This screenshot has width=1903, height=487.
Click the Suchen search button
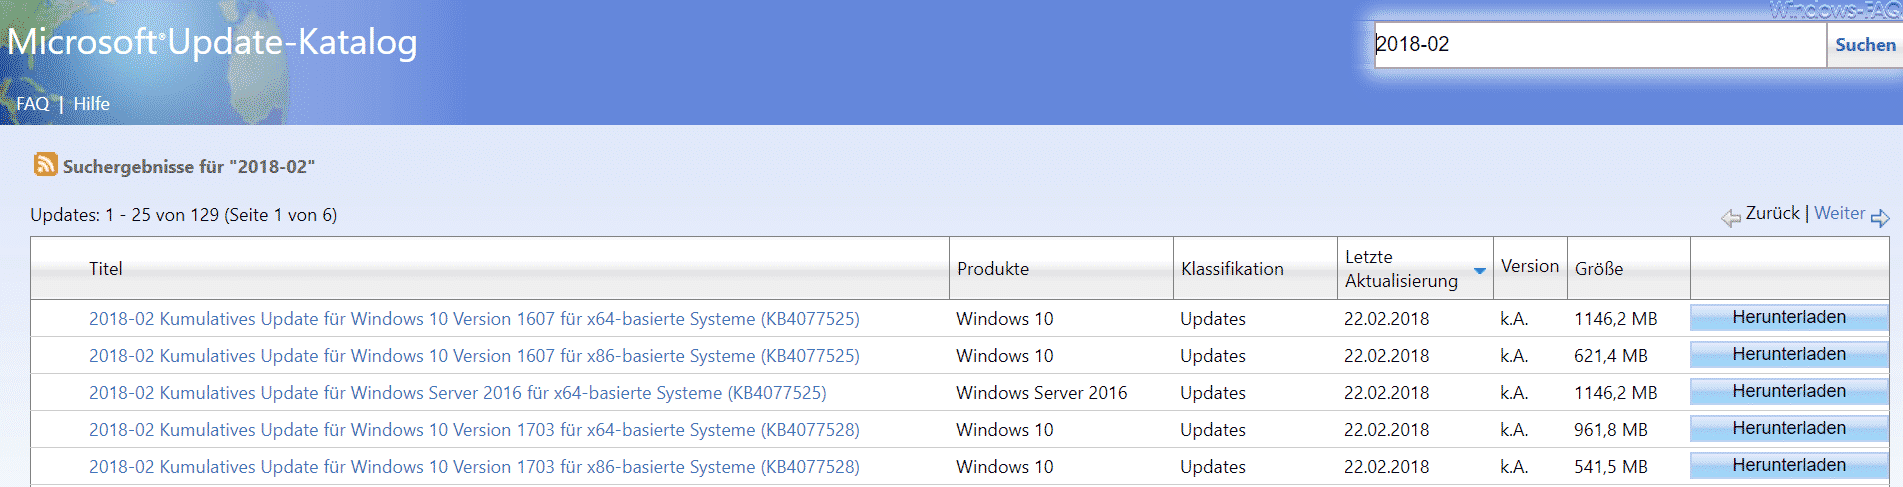[1865, 45]
